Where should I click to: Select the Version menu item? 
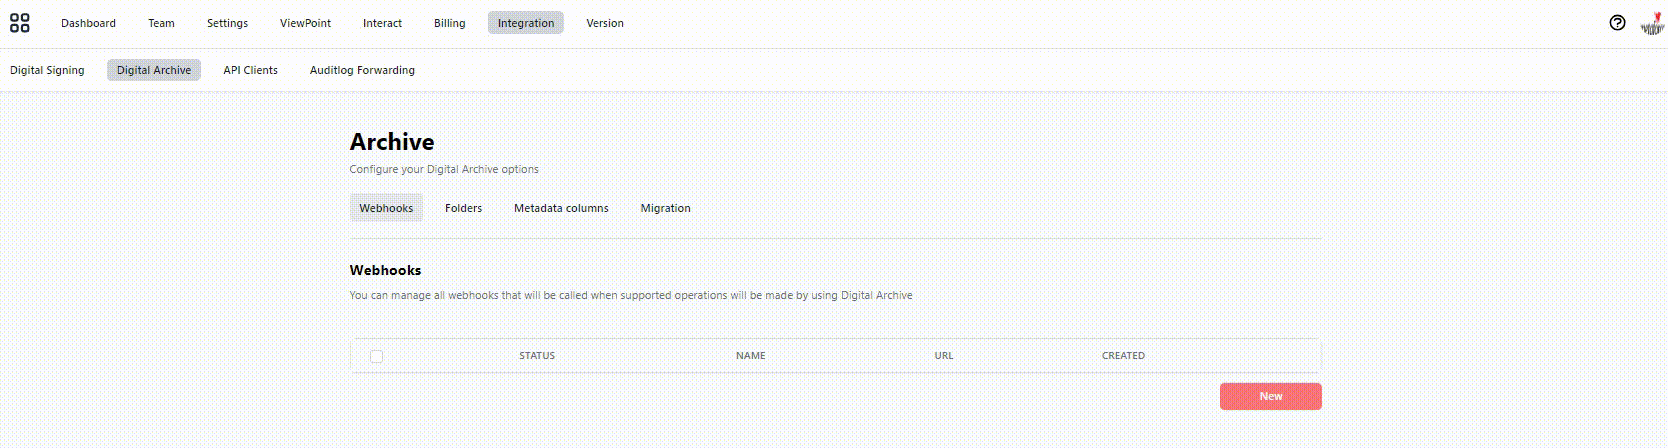coord(604,23)
